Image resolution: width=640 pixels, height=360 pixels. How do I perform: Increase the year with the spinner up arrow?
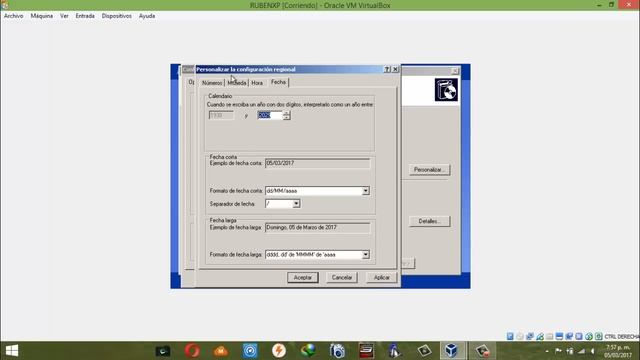coord(287,113)
